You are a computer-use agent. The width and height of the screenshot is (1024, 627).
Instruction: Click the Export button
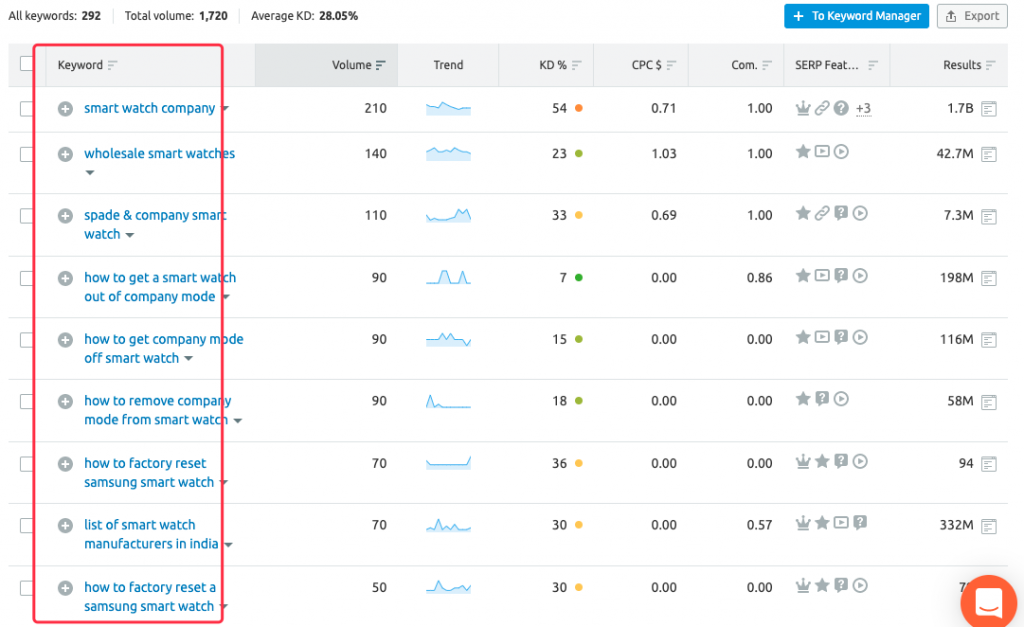point(972,16)
